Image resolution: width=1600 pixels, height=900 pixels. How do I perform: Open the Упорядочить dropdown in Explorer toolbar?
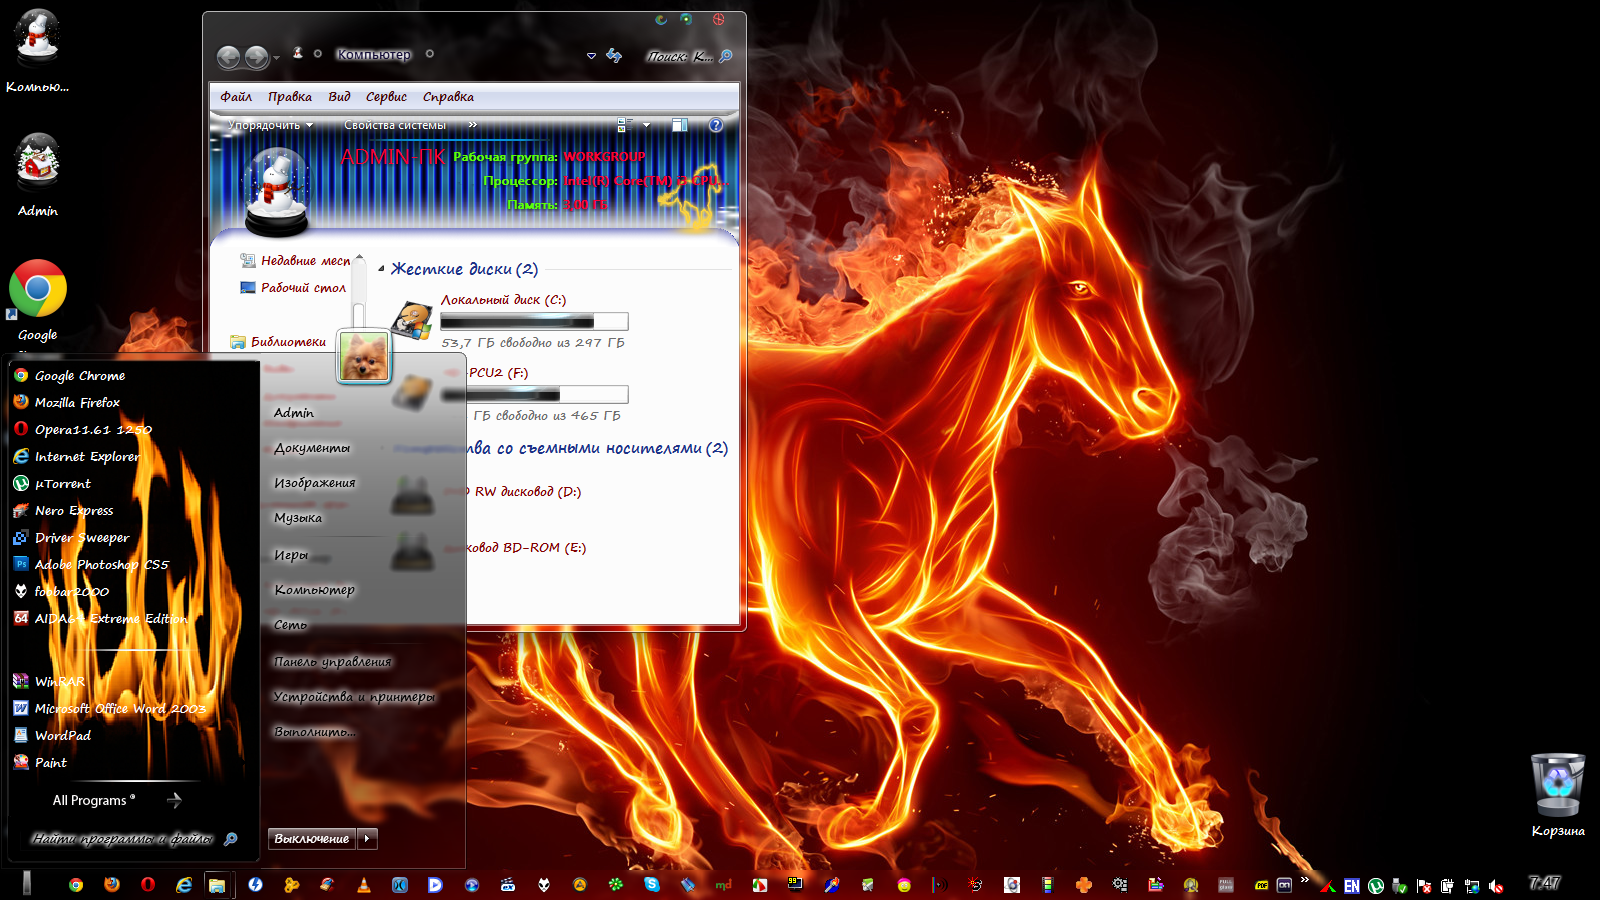[270, 125]
